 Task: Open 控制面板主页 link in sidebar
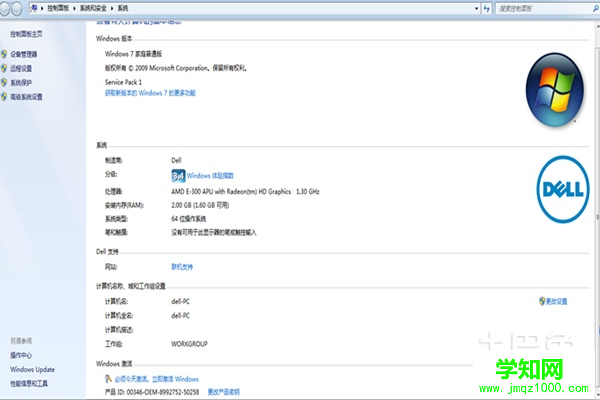coord(26,34)
